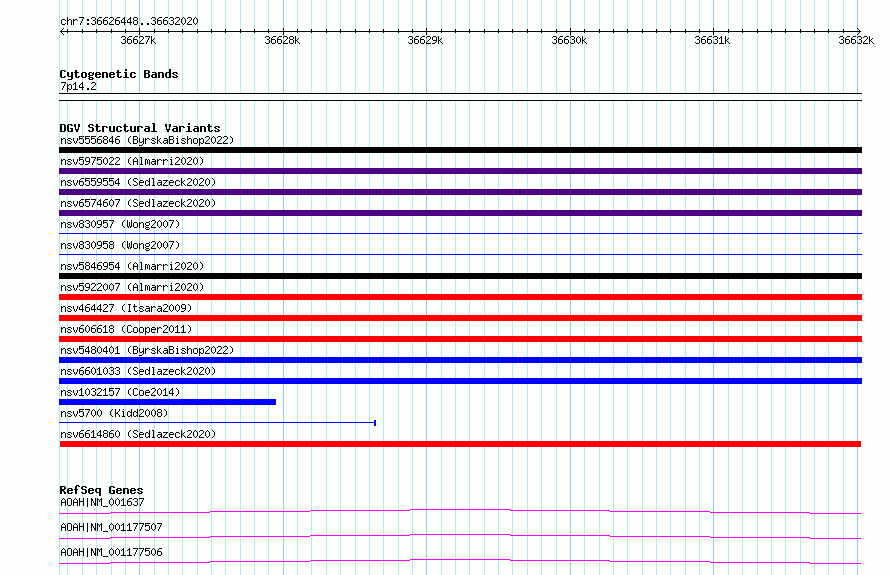
Task: Click the purple bar for nsv6574607
Action: (460, 213)
